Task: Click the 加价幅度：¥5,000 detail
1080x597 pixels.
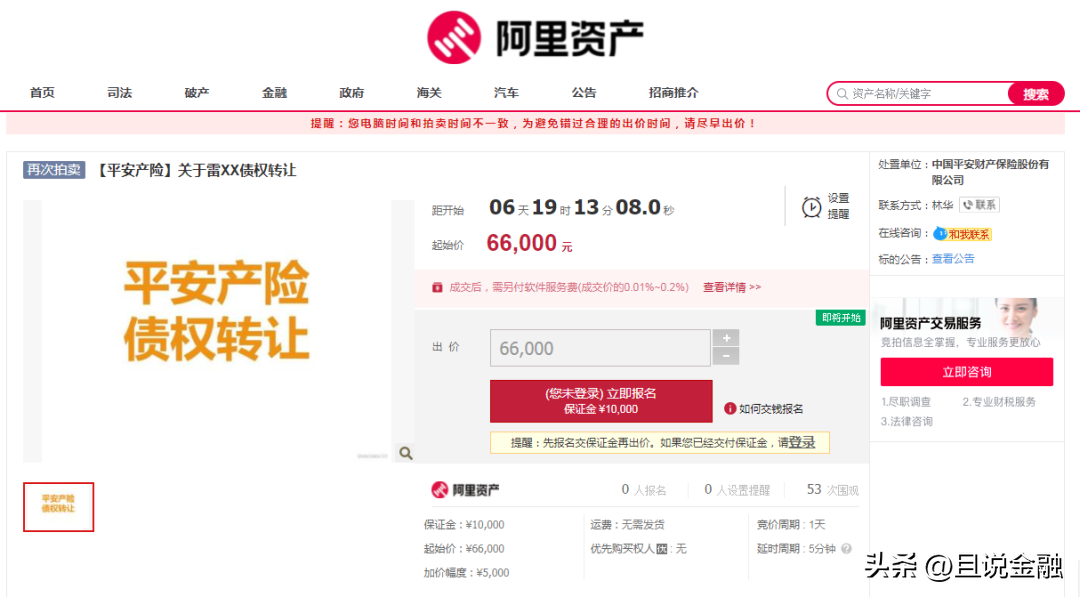Action: 466,573
